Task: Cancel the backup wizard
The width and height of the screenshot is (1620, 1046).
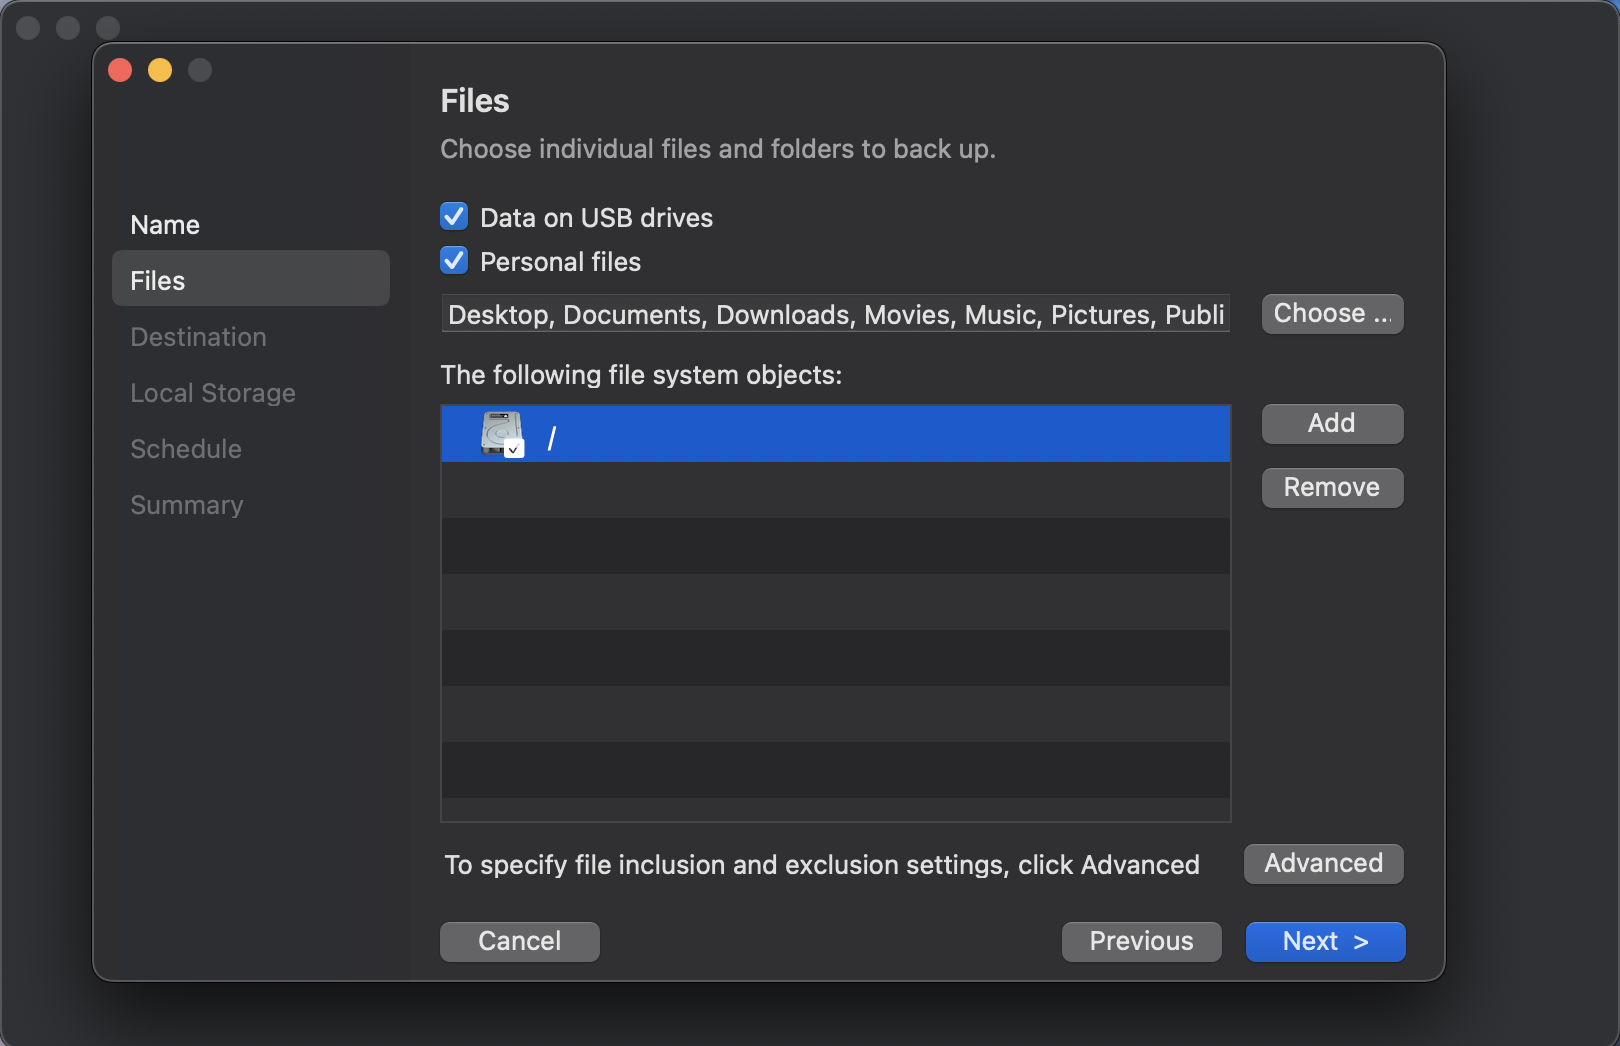Action: point(520,942)
